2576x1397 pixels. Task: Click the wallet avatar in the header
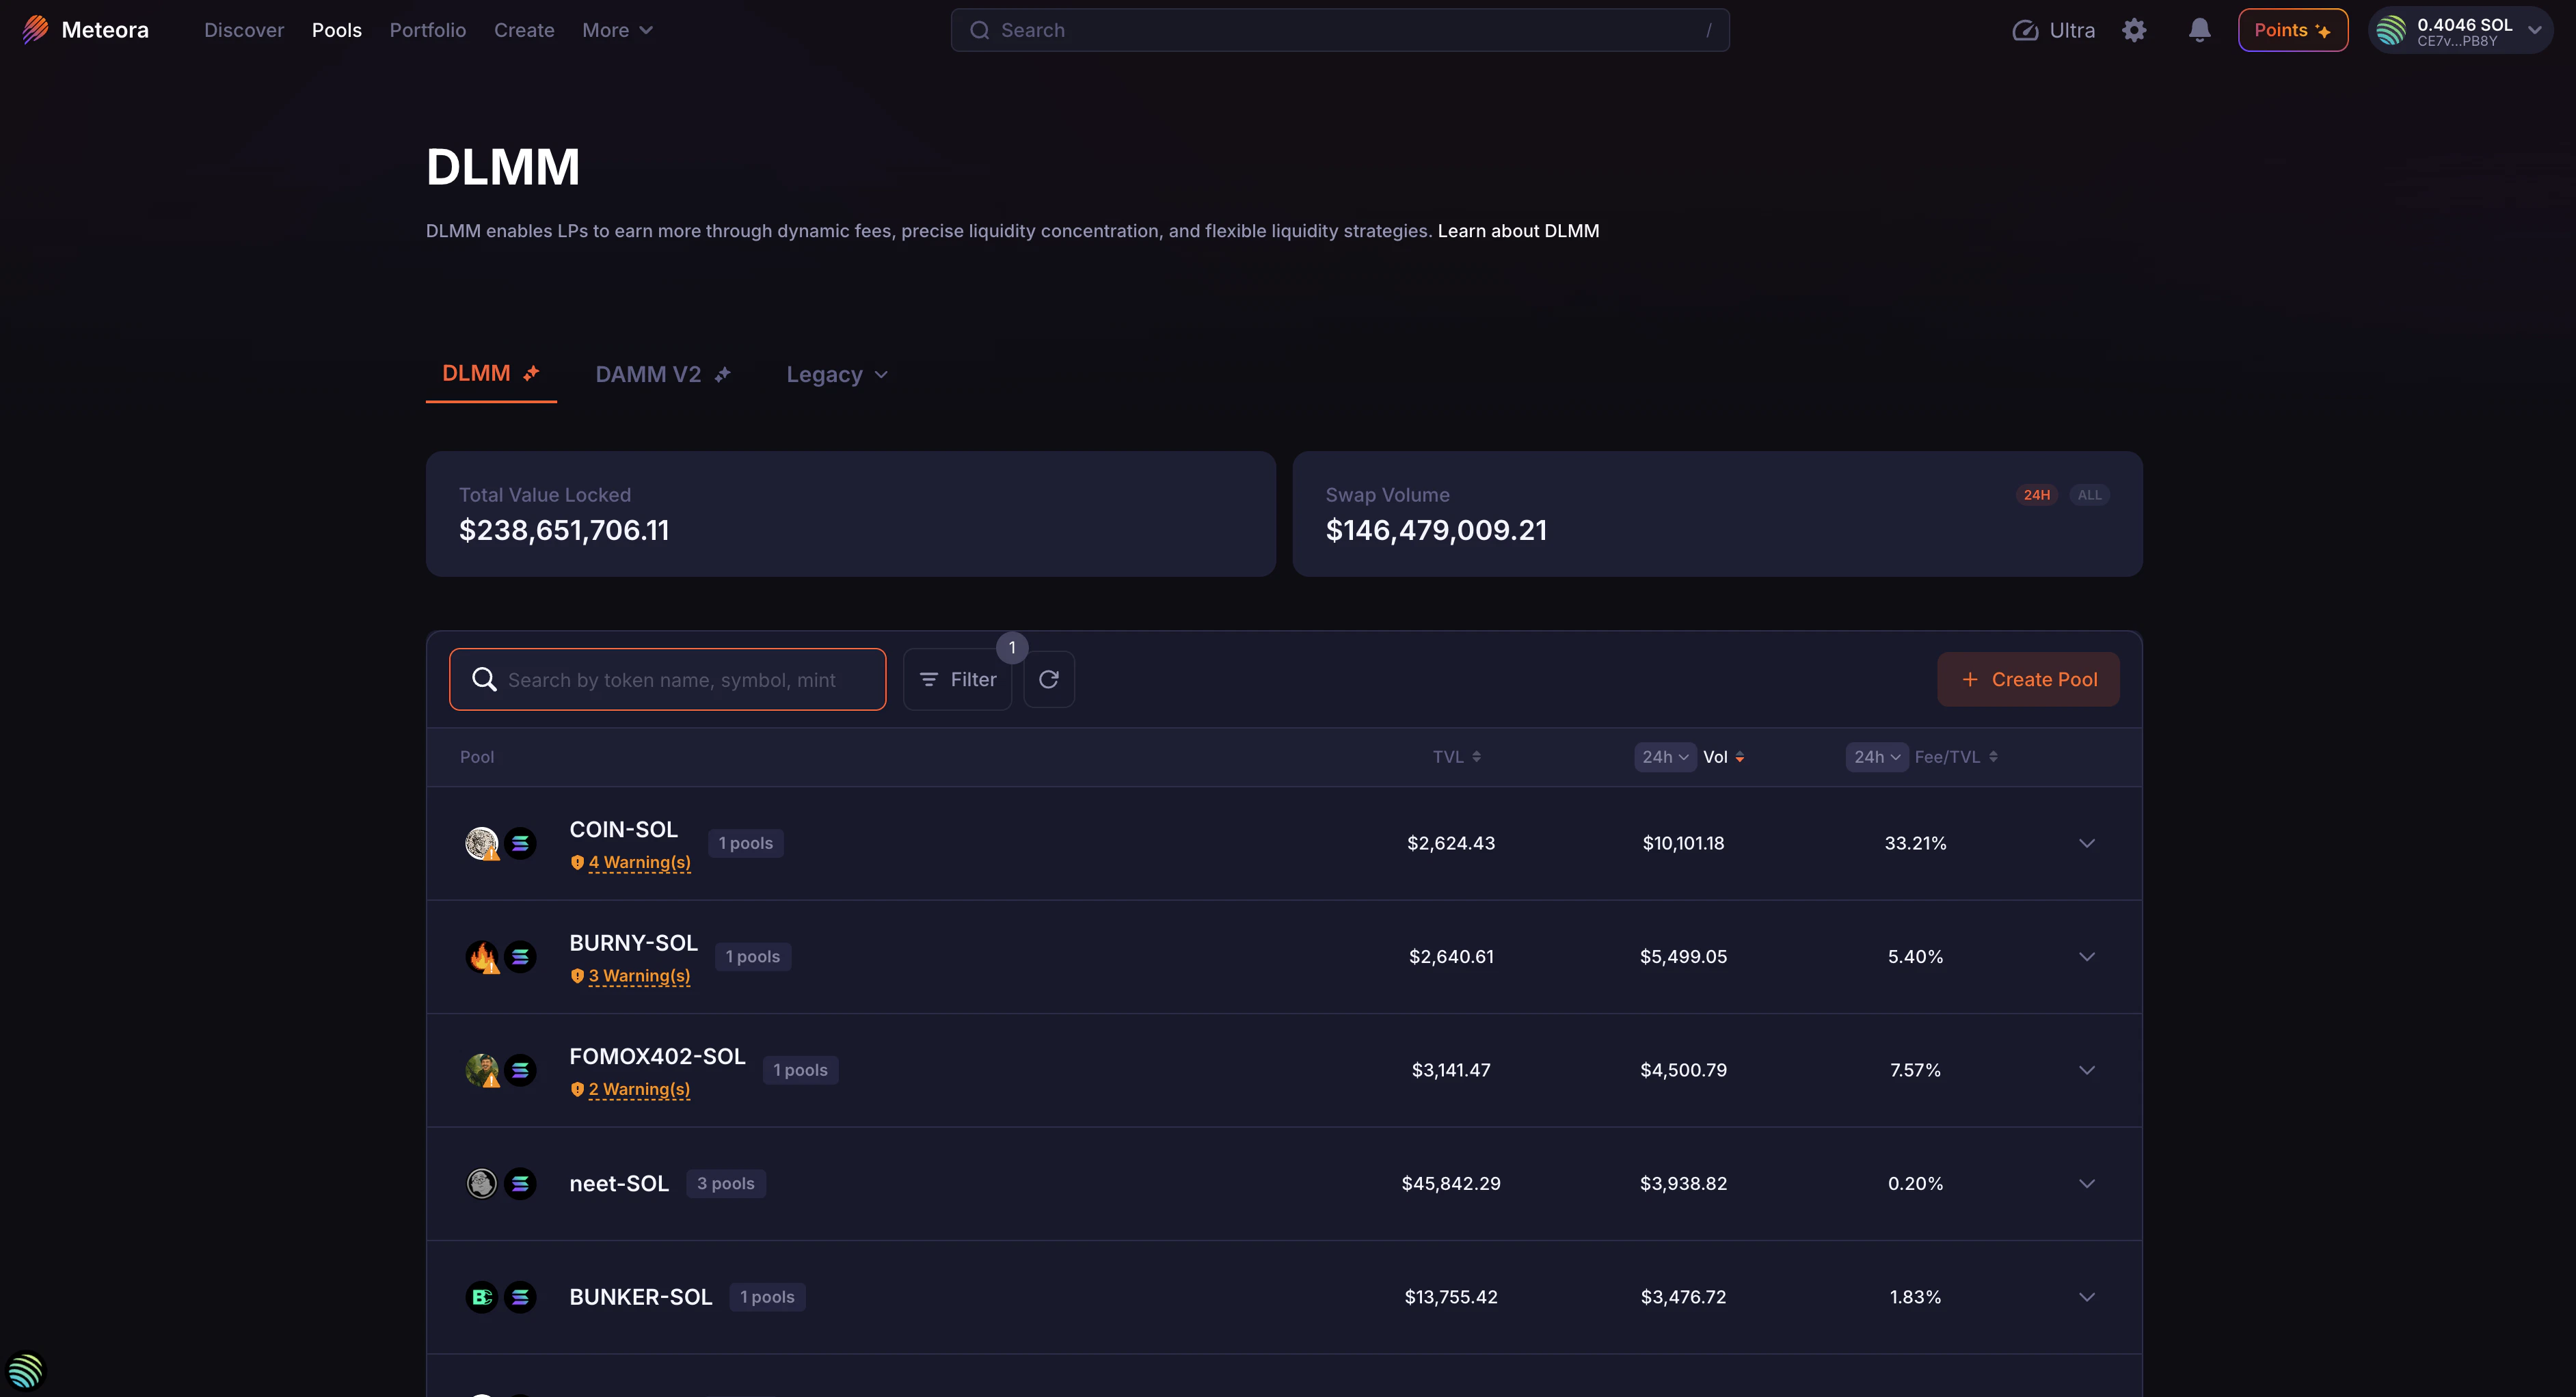(x=2391, y=30)
